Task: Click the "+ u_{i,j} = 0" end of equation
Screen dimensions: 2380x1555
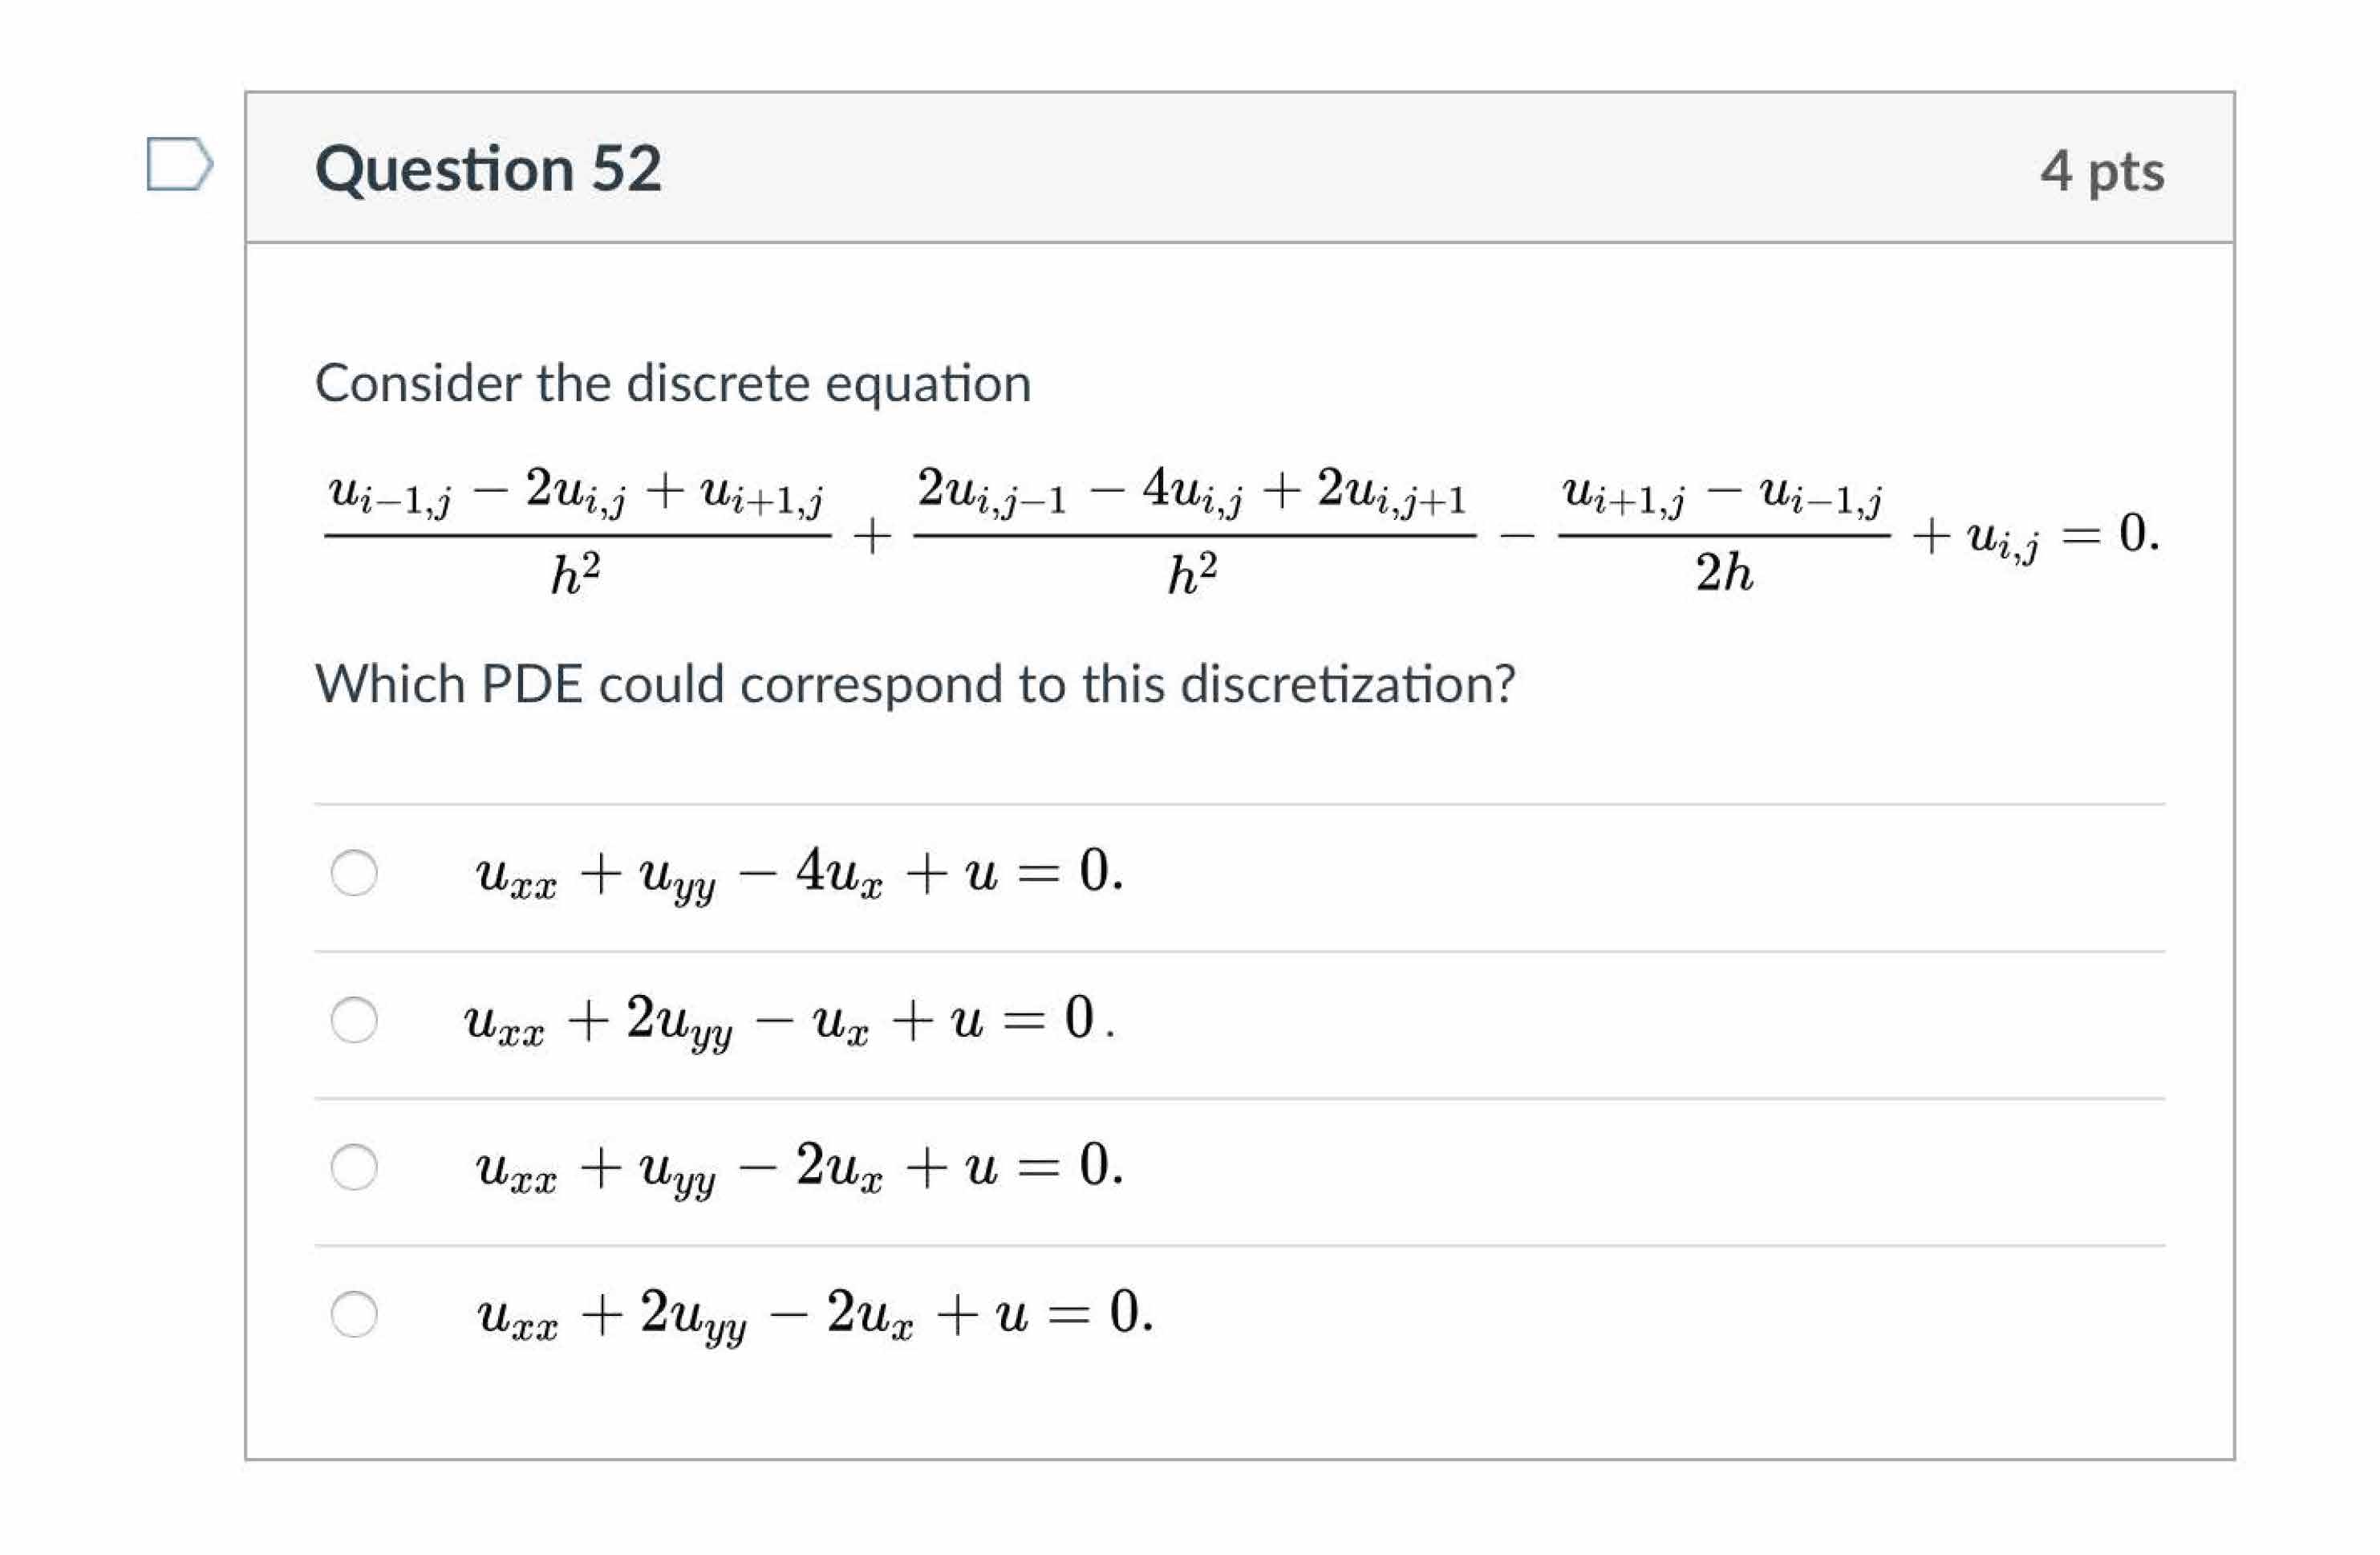Action: [x=2035, y=536]
